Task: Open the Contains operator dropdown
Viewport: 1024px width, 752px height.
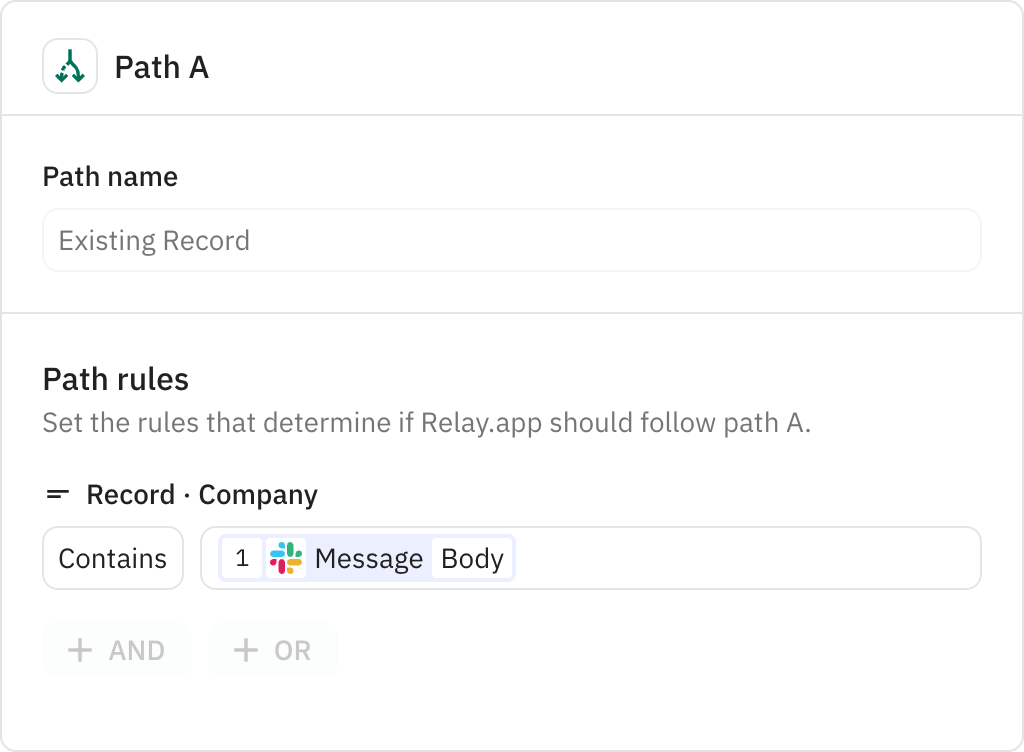Action: [x=112, y=558]
